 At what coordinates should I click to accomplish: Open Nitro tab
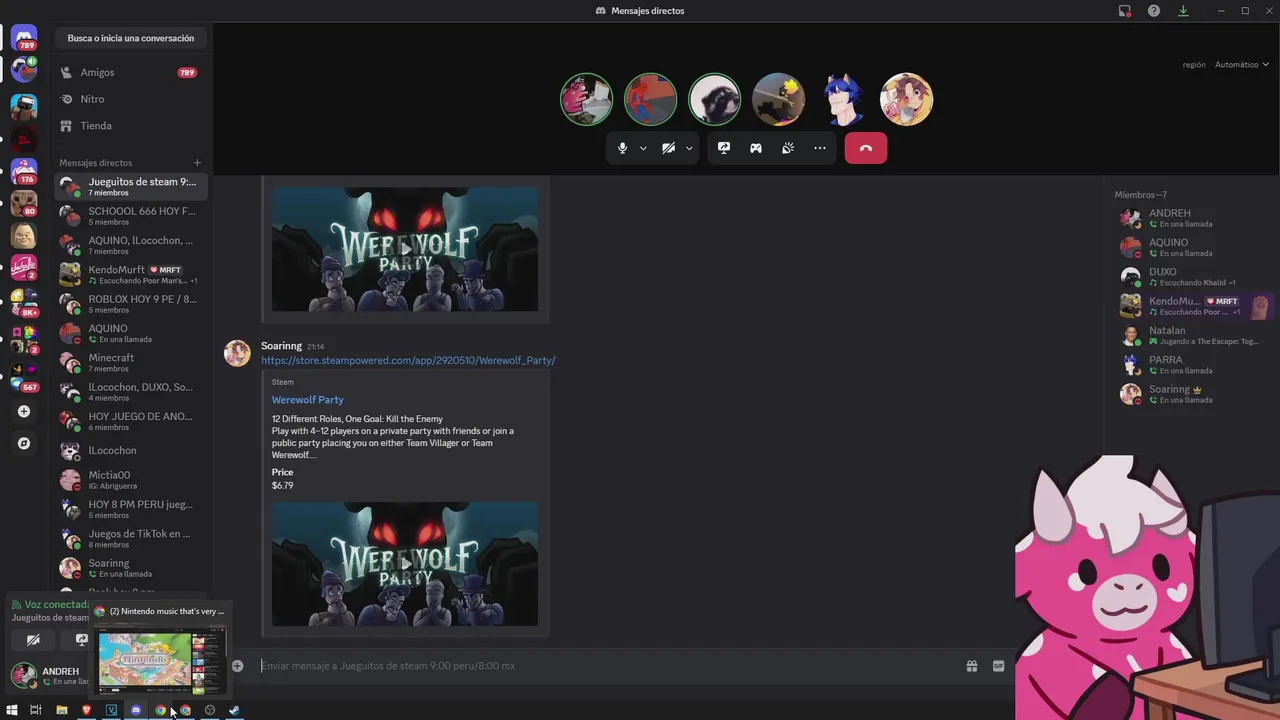(131, 99)
